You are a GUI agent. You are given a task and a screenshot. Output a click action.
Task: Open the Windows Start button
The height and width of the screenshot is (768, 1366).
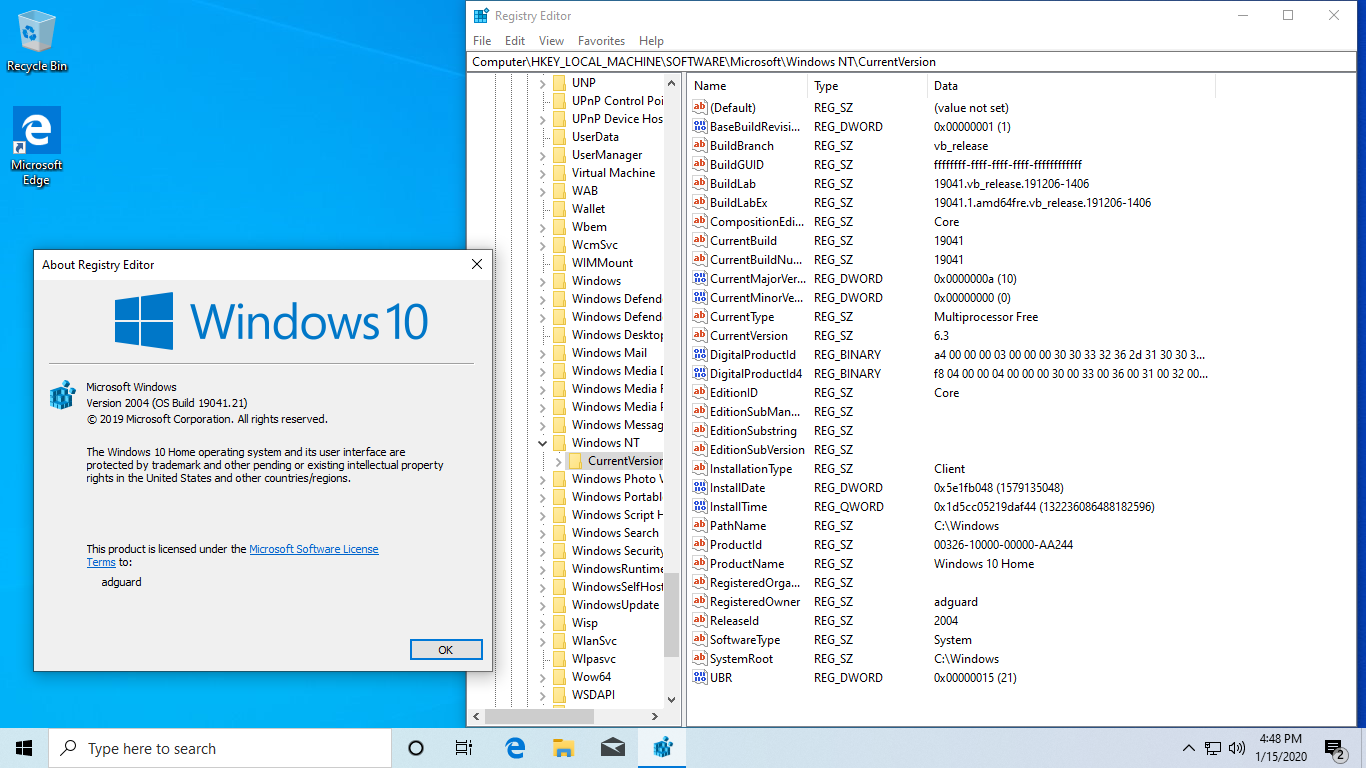click(24, 748)
